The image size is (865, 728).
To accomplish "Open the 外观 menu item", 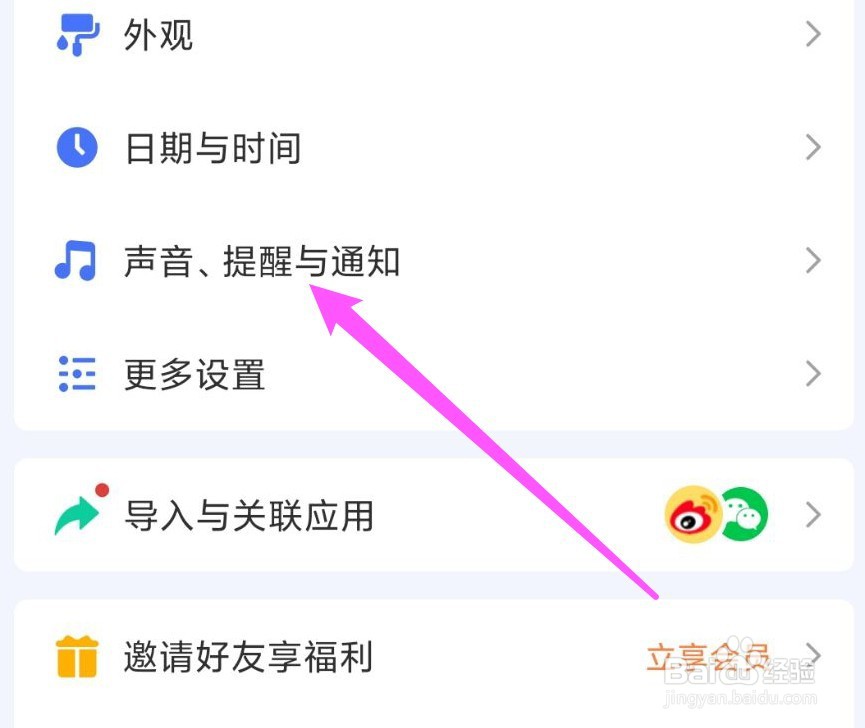I will tap(434, 35).
